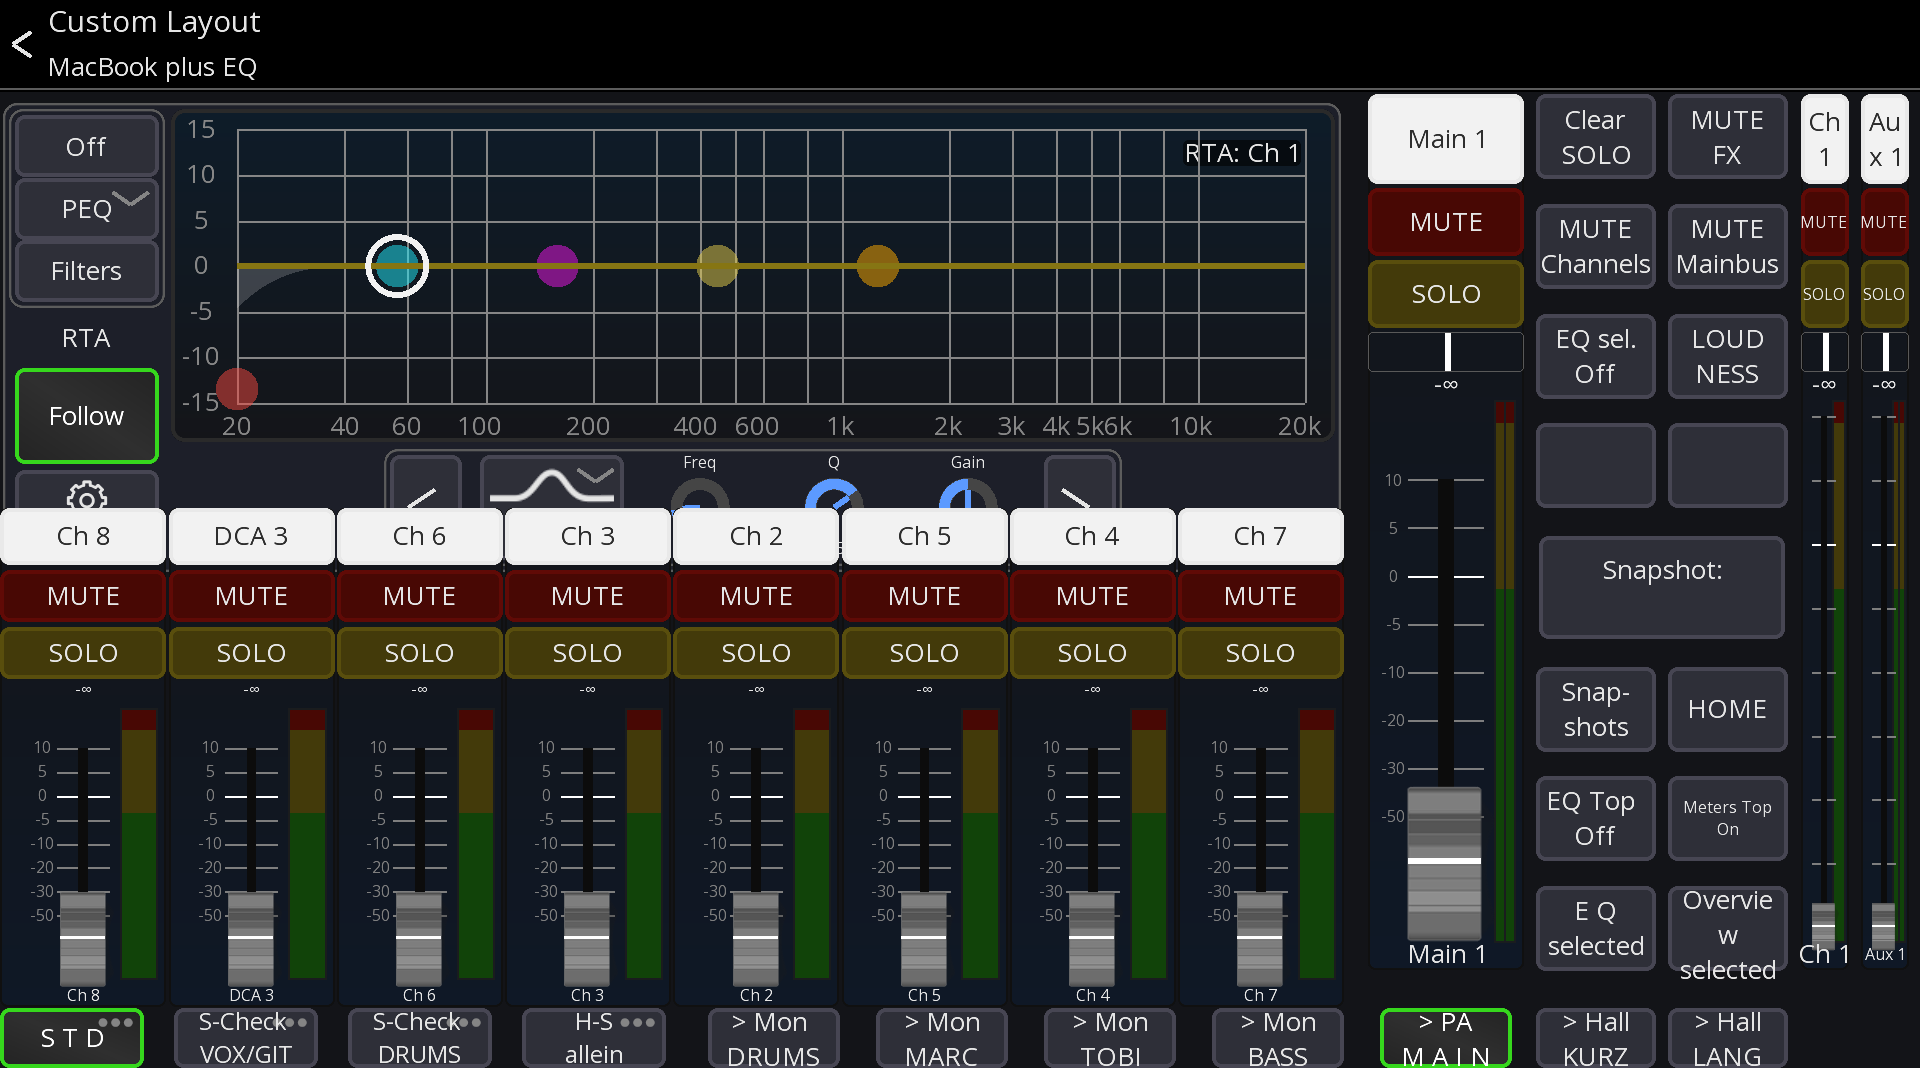Click the HOME button
Screen dimensions: 1920x1068
pyautogui.click(x=1727, y=709)
